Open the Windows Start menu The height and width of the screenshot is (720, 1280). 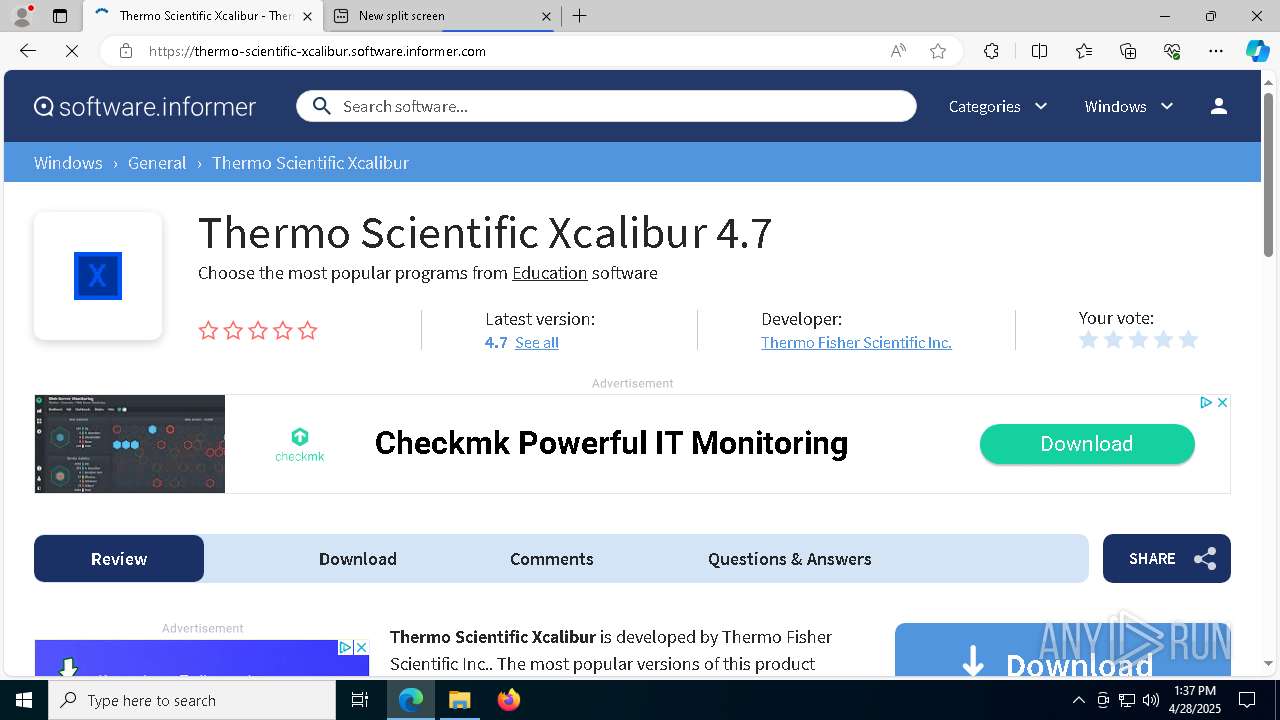pos(24,700)
